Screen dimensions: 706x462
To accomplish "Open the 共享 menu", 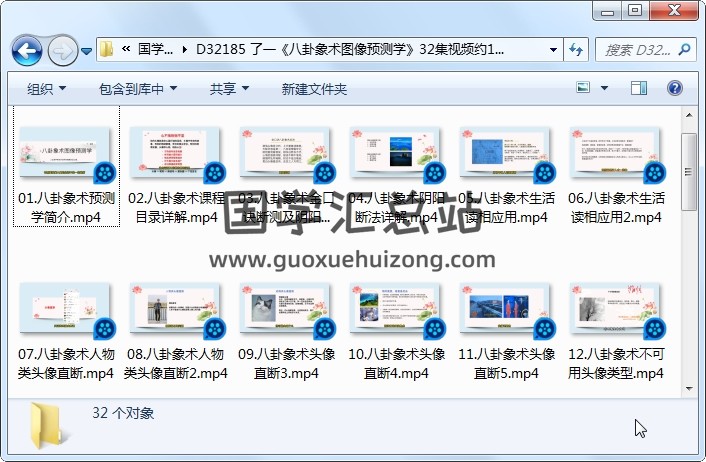I will click(229, 89).
